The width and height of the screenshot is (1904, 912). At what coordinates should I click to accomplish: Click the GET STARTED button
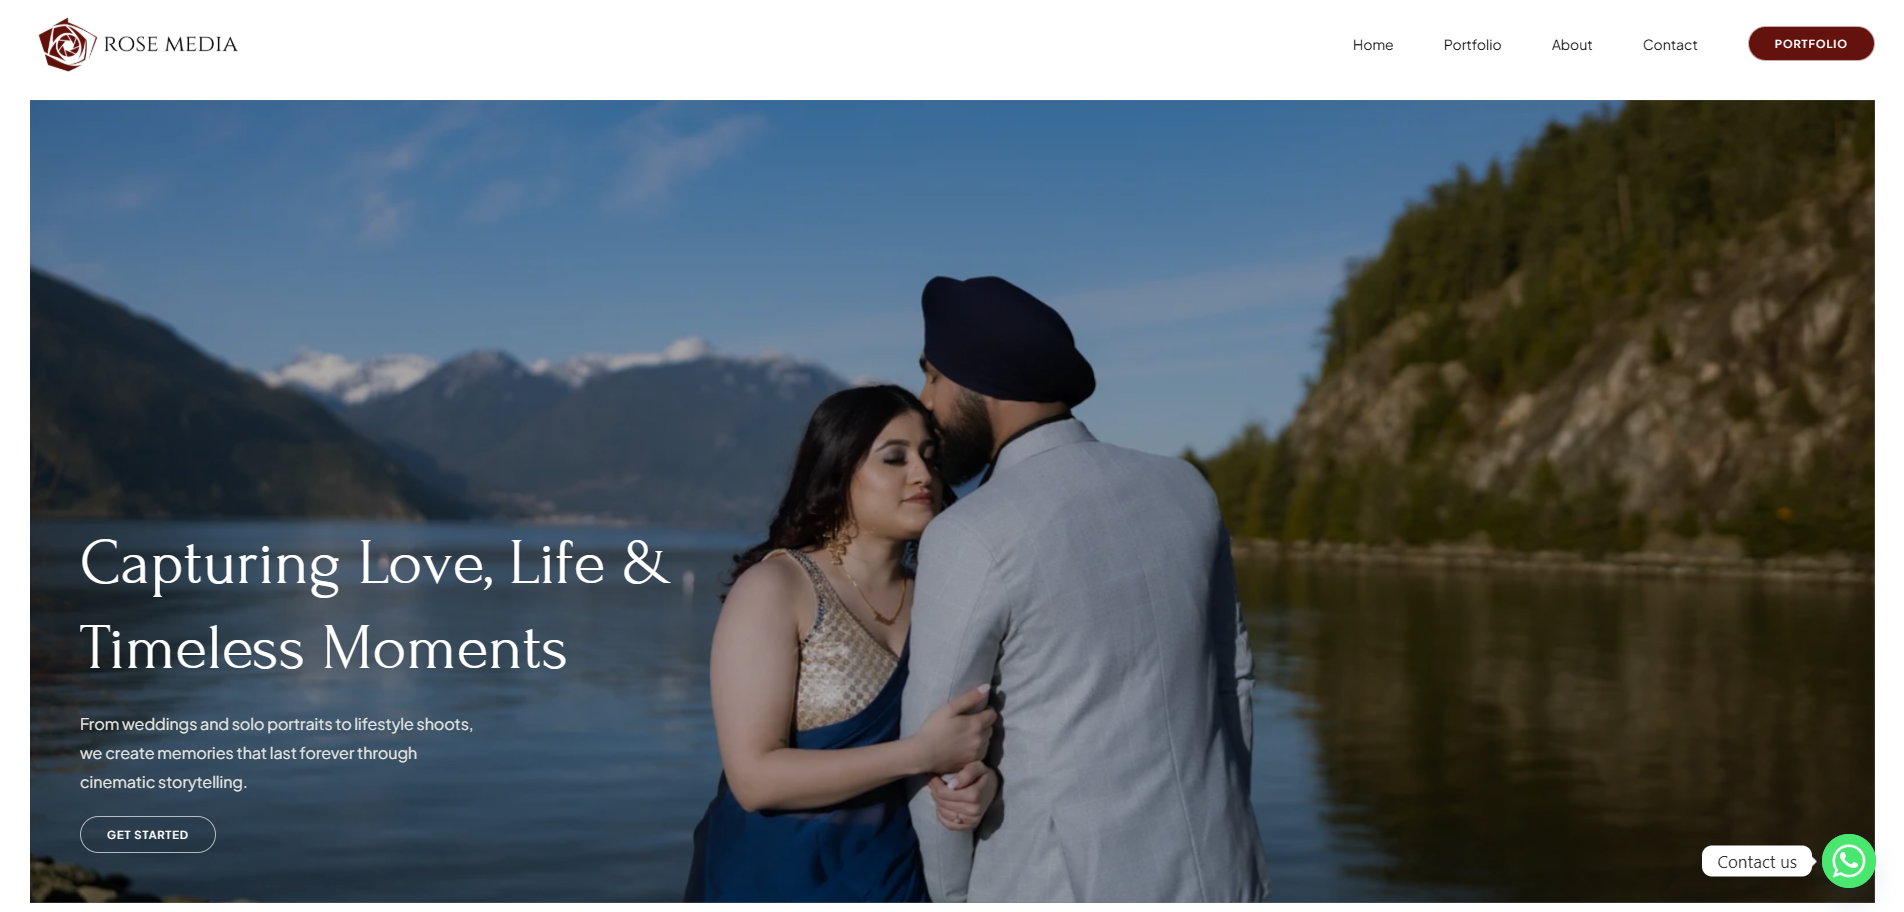(x=148, y=835)
